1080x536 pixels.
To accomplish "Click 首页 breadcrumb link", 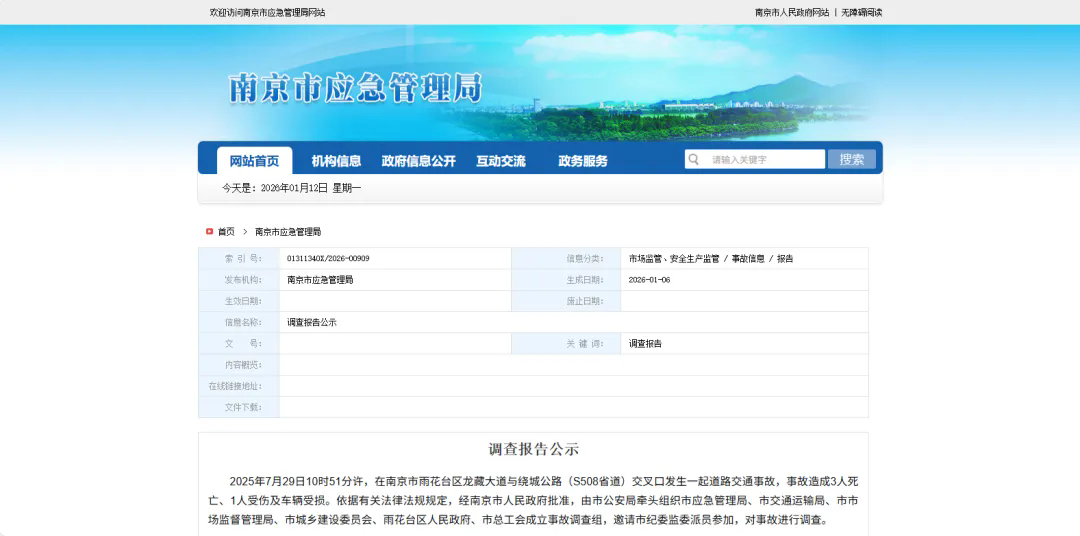I will pyautogui.click(x=226, y=231).
